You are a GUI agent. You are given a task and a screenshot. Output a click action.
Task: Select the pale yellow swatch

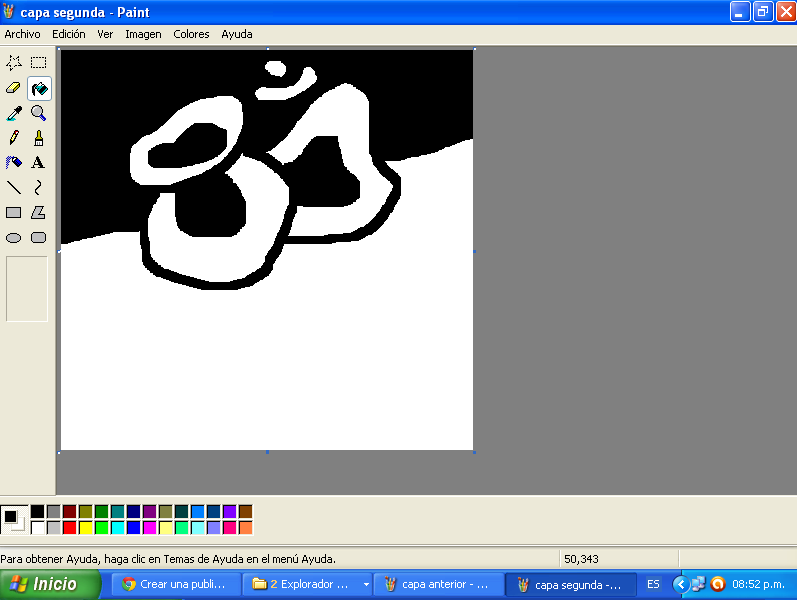pyautogui.click(x=166, y=528)
